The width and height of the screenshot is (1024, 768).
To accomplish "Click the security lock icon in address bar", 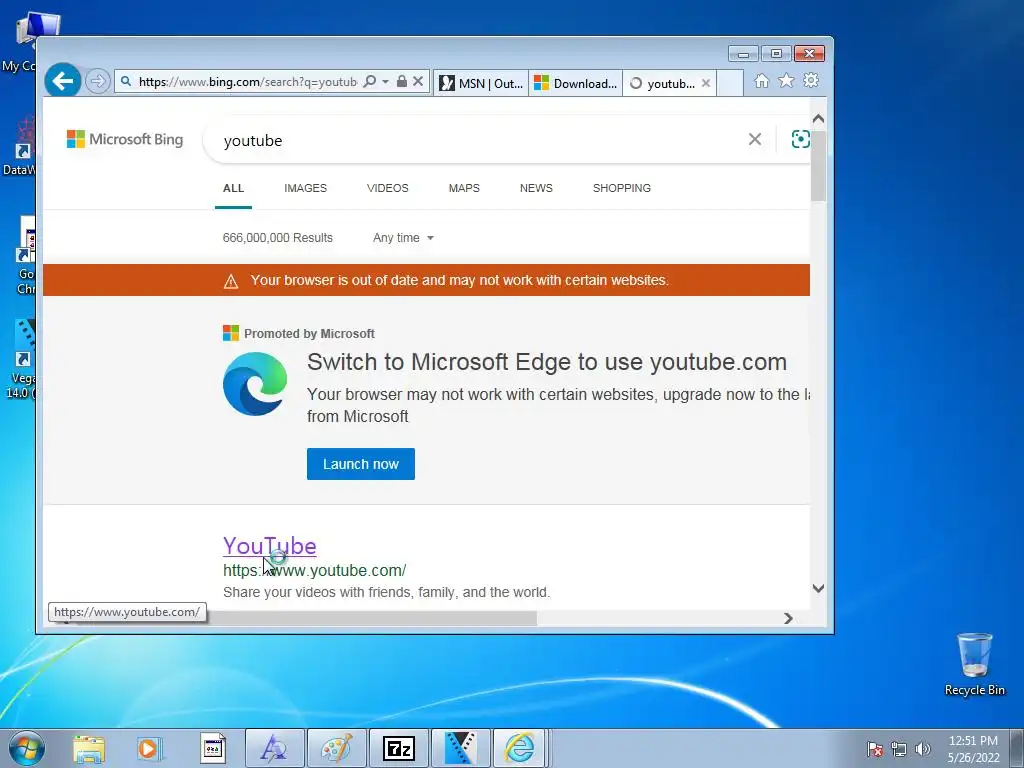I will [x=402, y=82].
